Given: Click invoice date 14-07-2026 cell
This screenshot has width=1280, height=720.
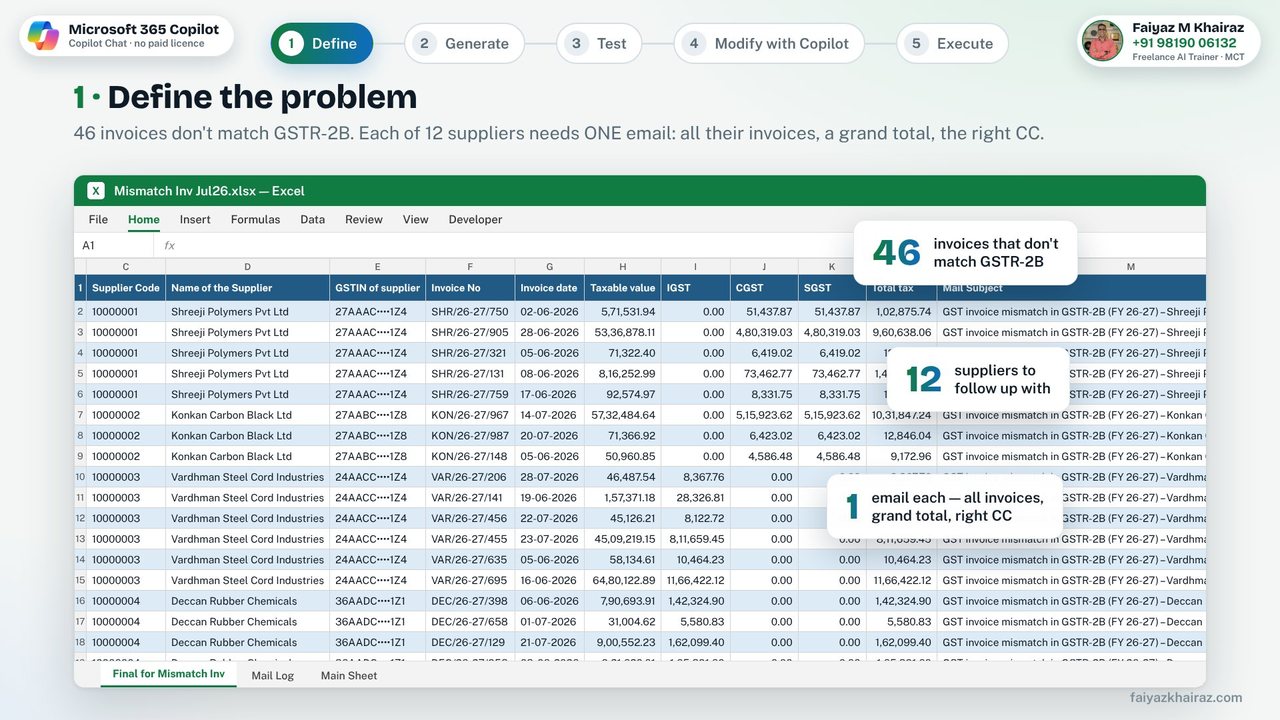Looking at the screenshot, I should pyautogui.click(x=549, y=415).
